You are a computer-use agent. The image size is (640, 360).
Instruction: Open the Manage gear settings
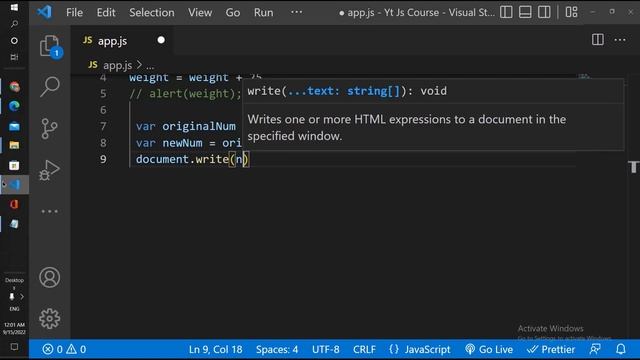(50, 319)
